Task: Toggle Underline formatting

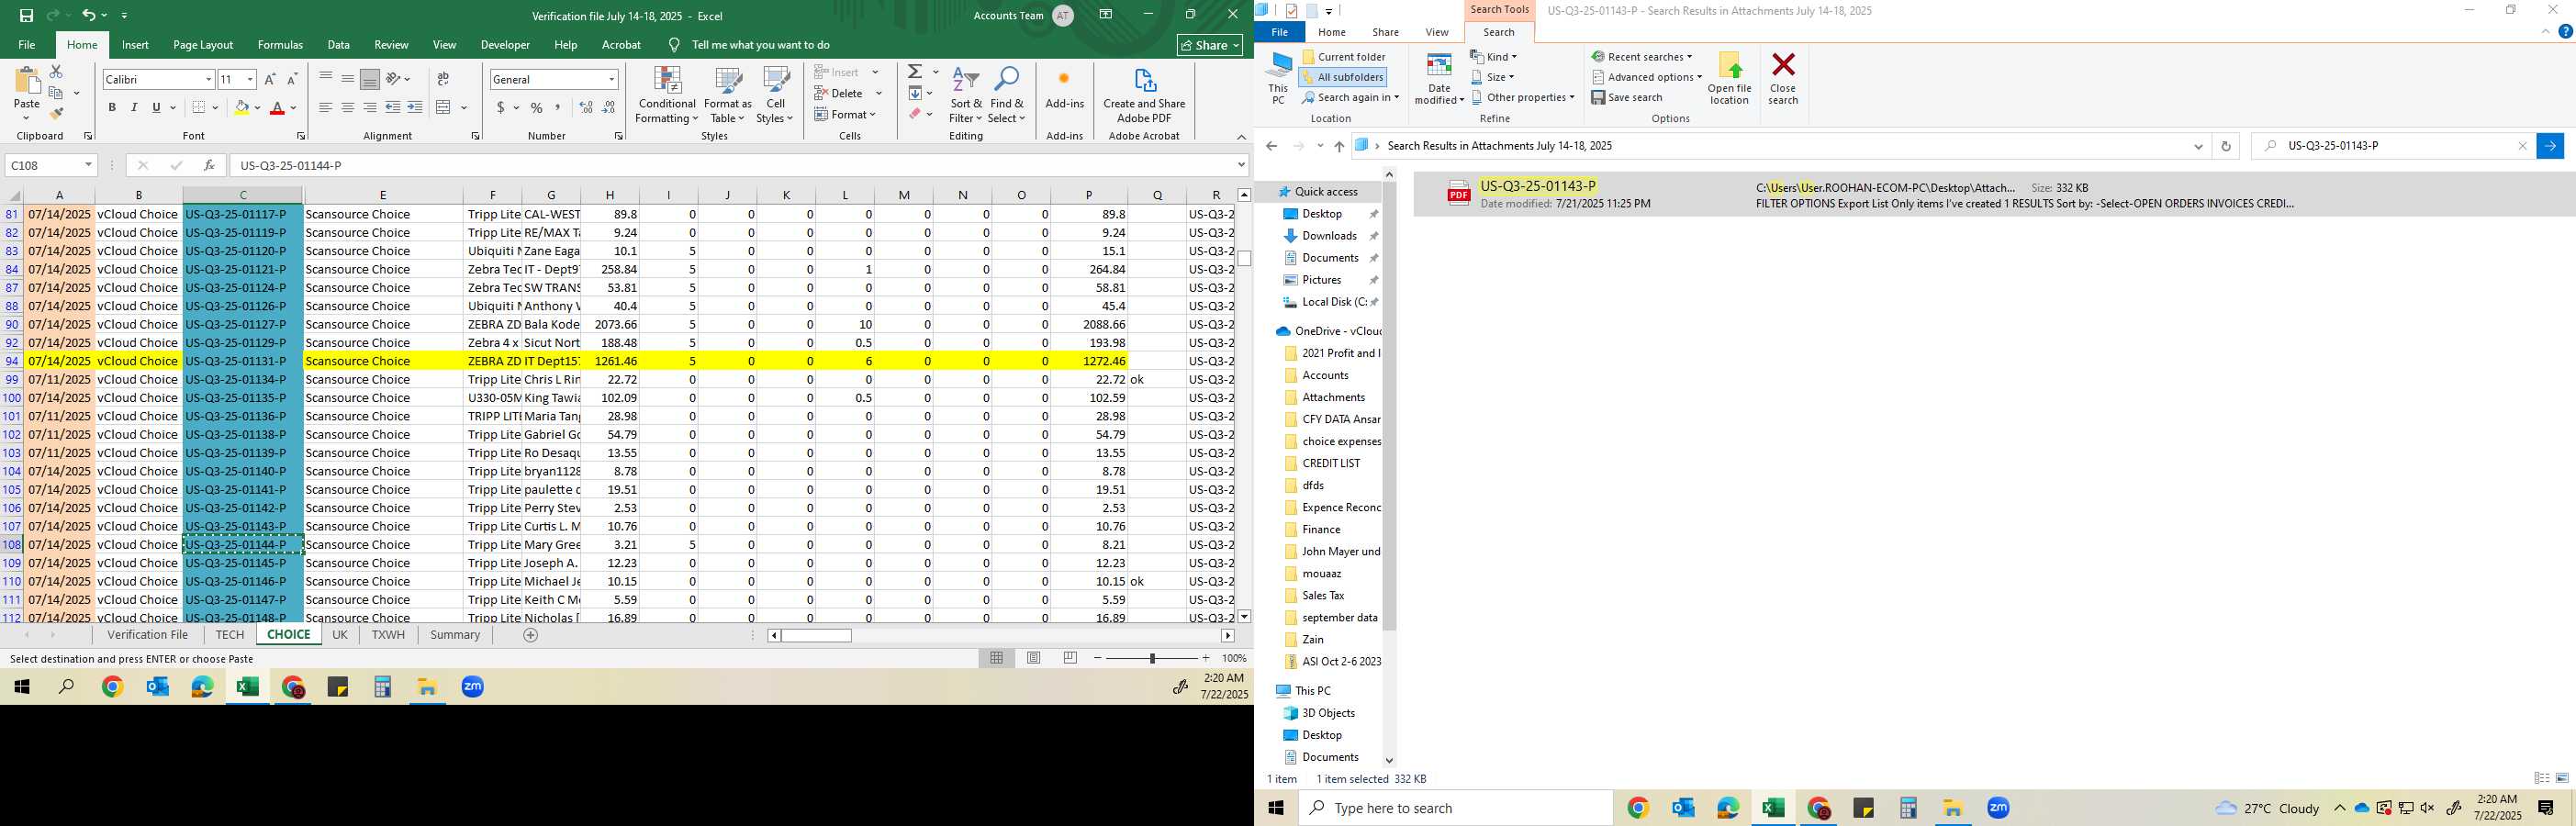Action: coord(156,107)
